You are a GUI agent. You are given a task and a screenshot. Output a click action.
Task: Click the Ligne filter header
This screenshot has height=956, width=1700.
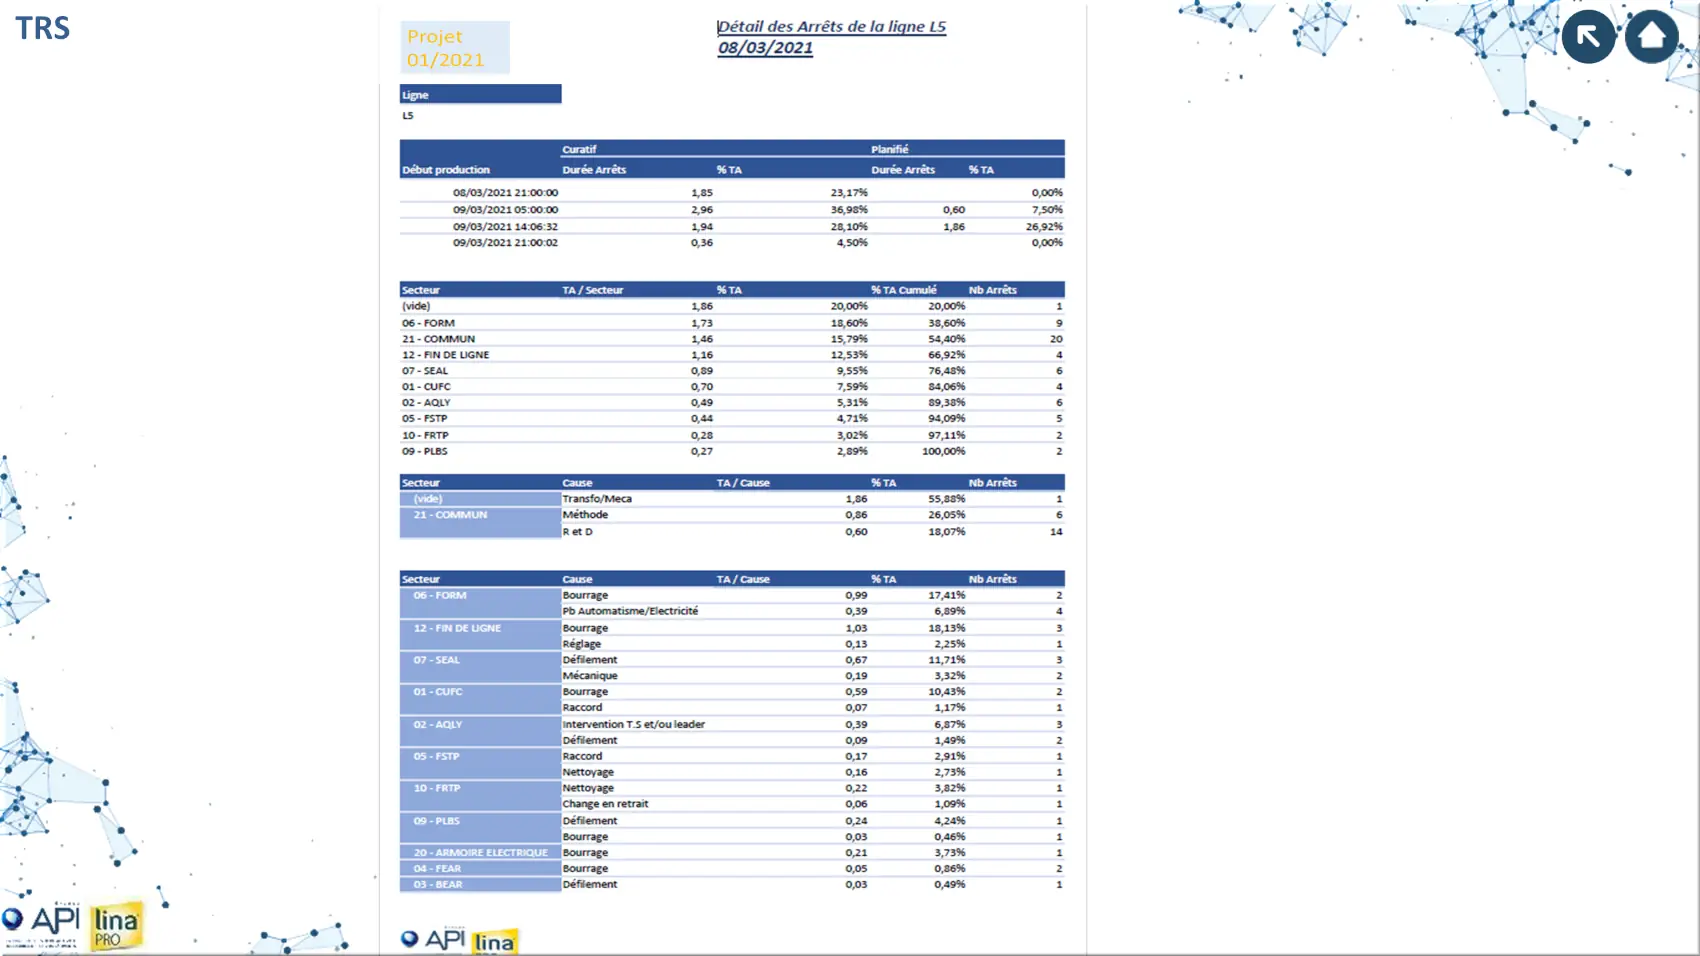point(480,95)
